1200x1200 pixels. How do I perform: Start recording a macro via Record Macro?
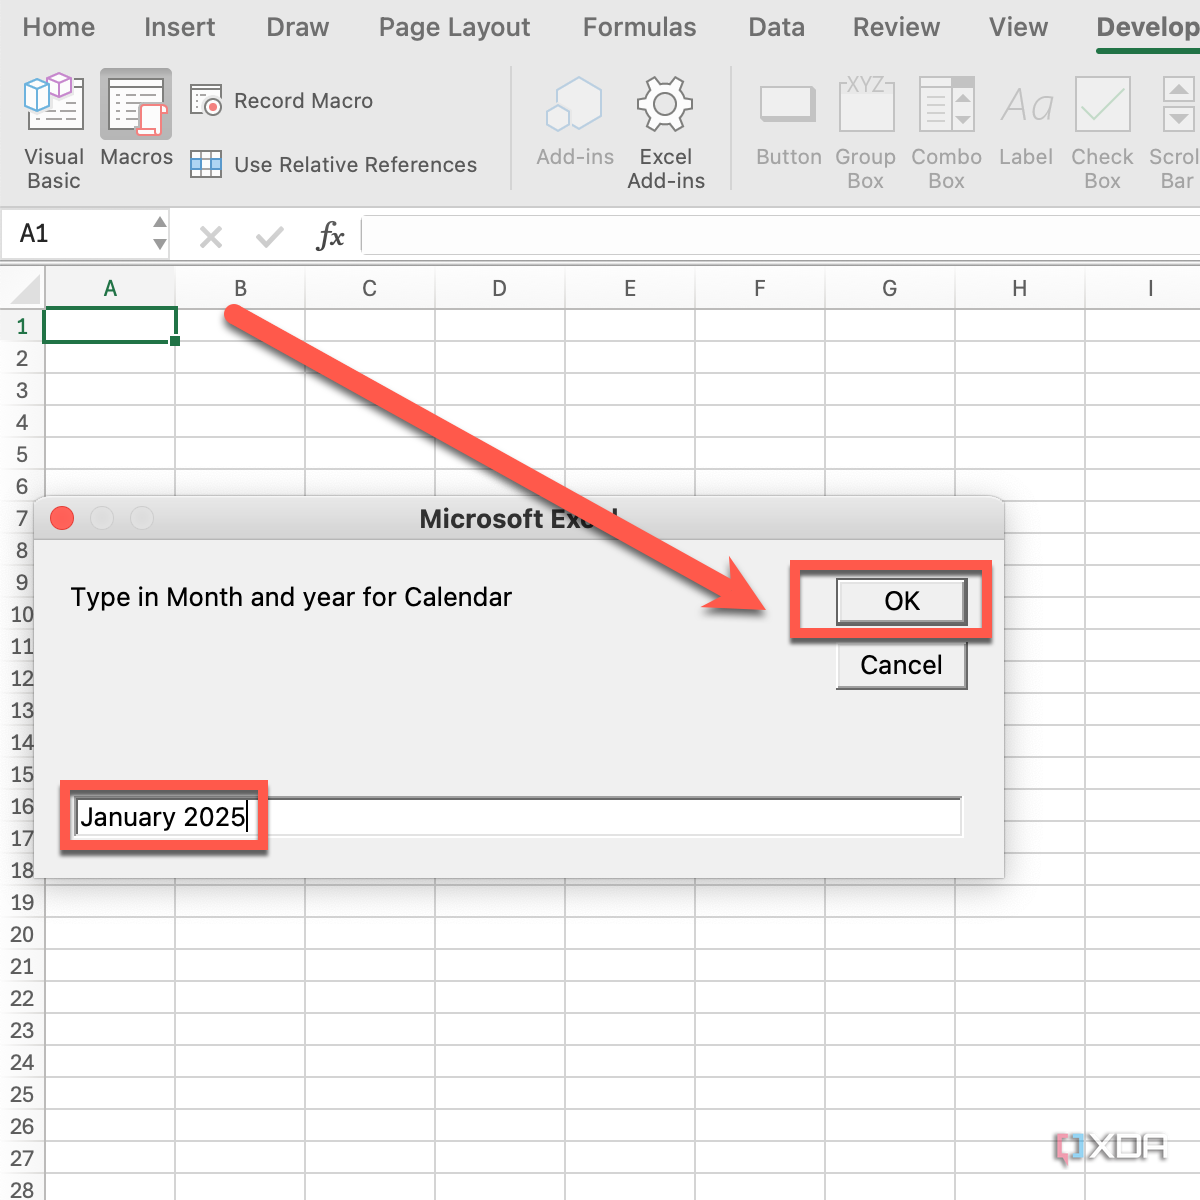(282, 100)
